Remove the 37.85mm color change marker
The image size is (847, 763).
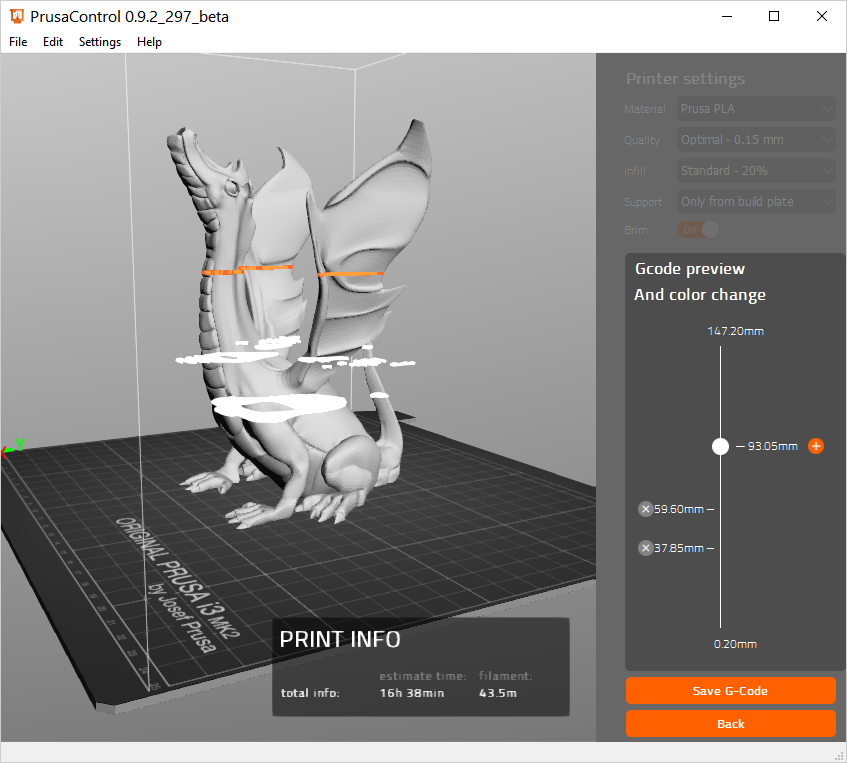pyautogui.click(x=645, y=548)
